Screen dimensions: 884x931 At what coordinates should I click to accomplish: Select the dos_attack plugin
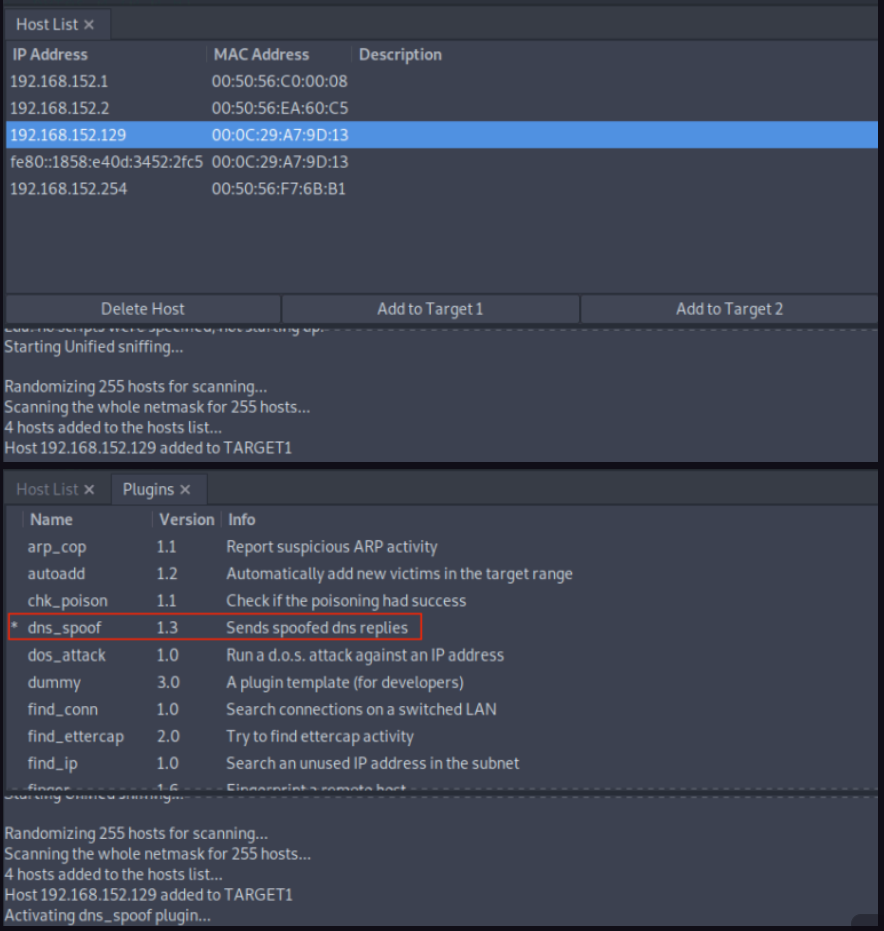point(66,655)
